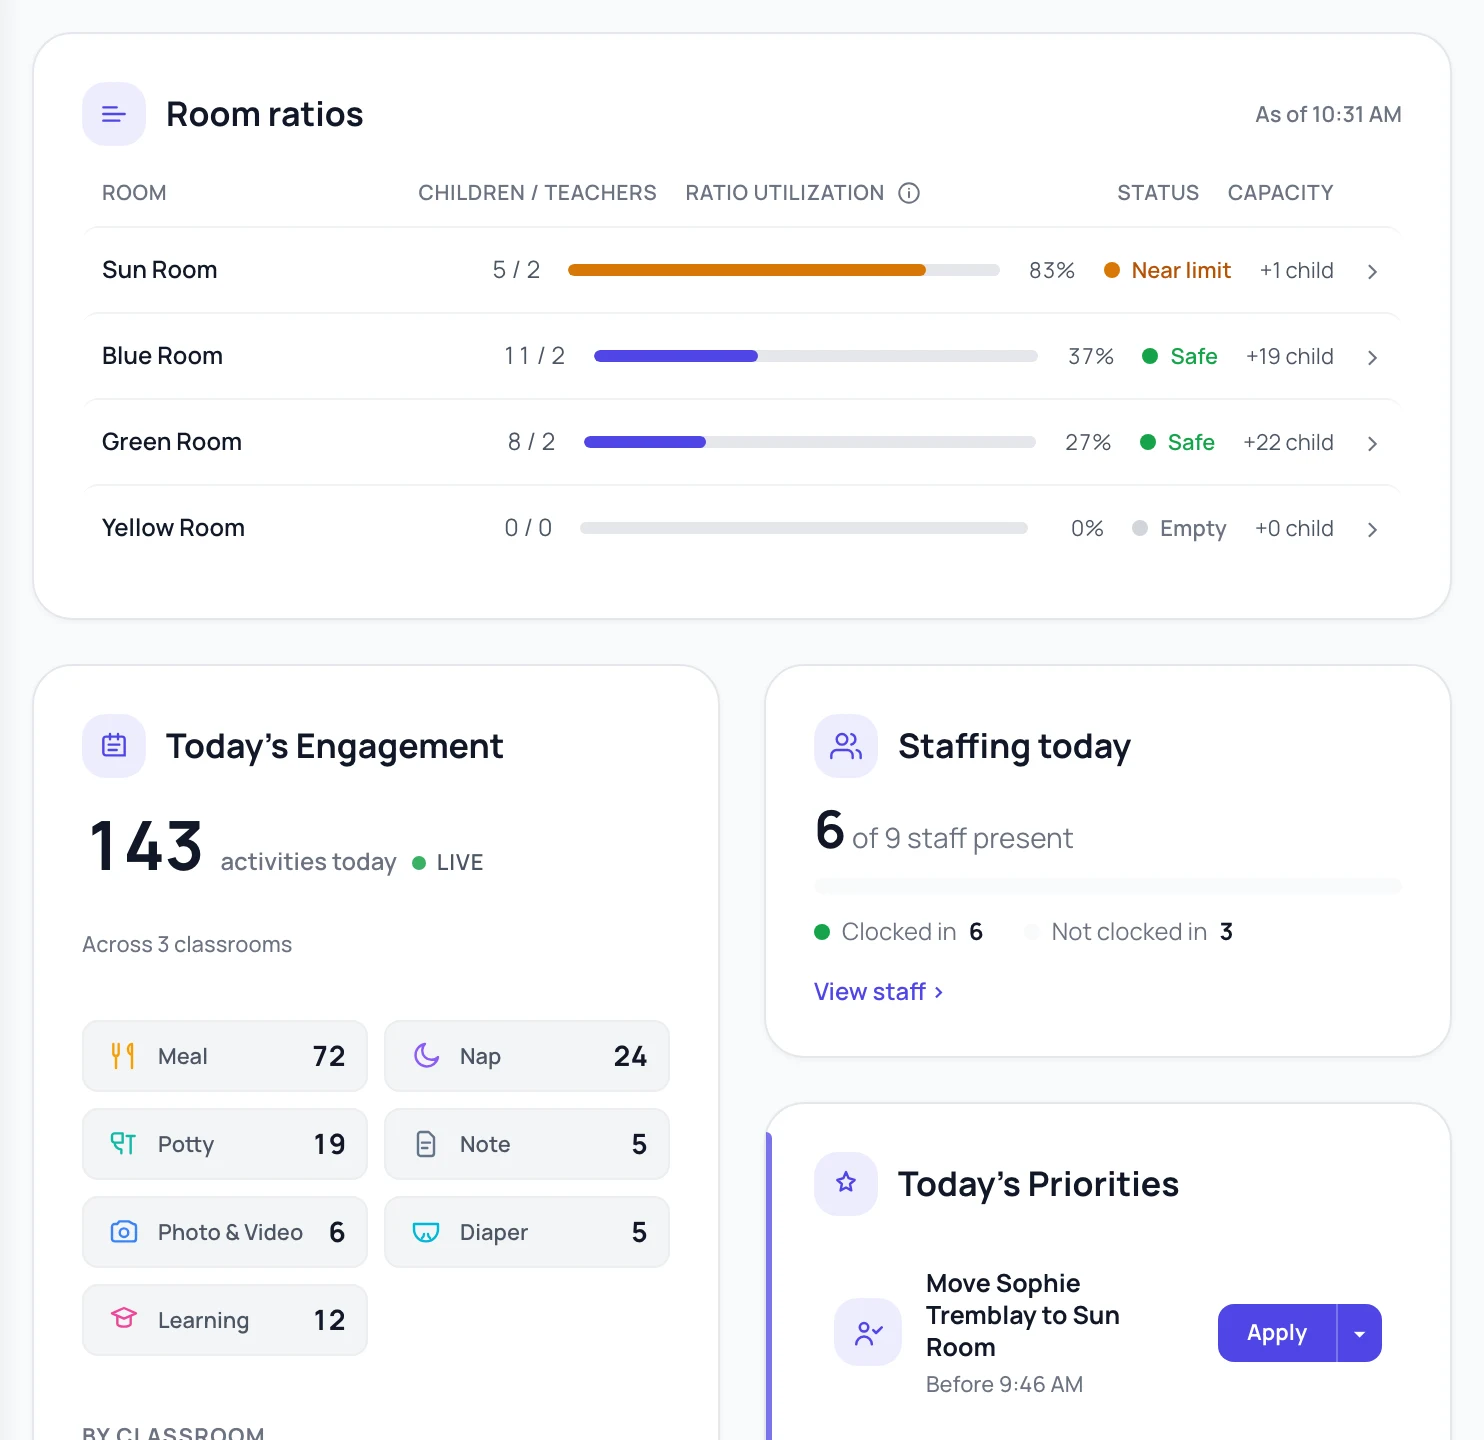Screen dimensions: 1484x1440
Task: Click the Yellow Room Empty status
Action: pos(1179,528)
